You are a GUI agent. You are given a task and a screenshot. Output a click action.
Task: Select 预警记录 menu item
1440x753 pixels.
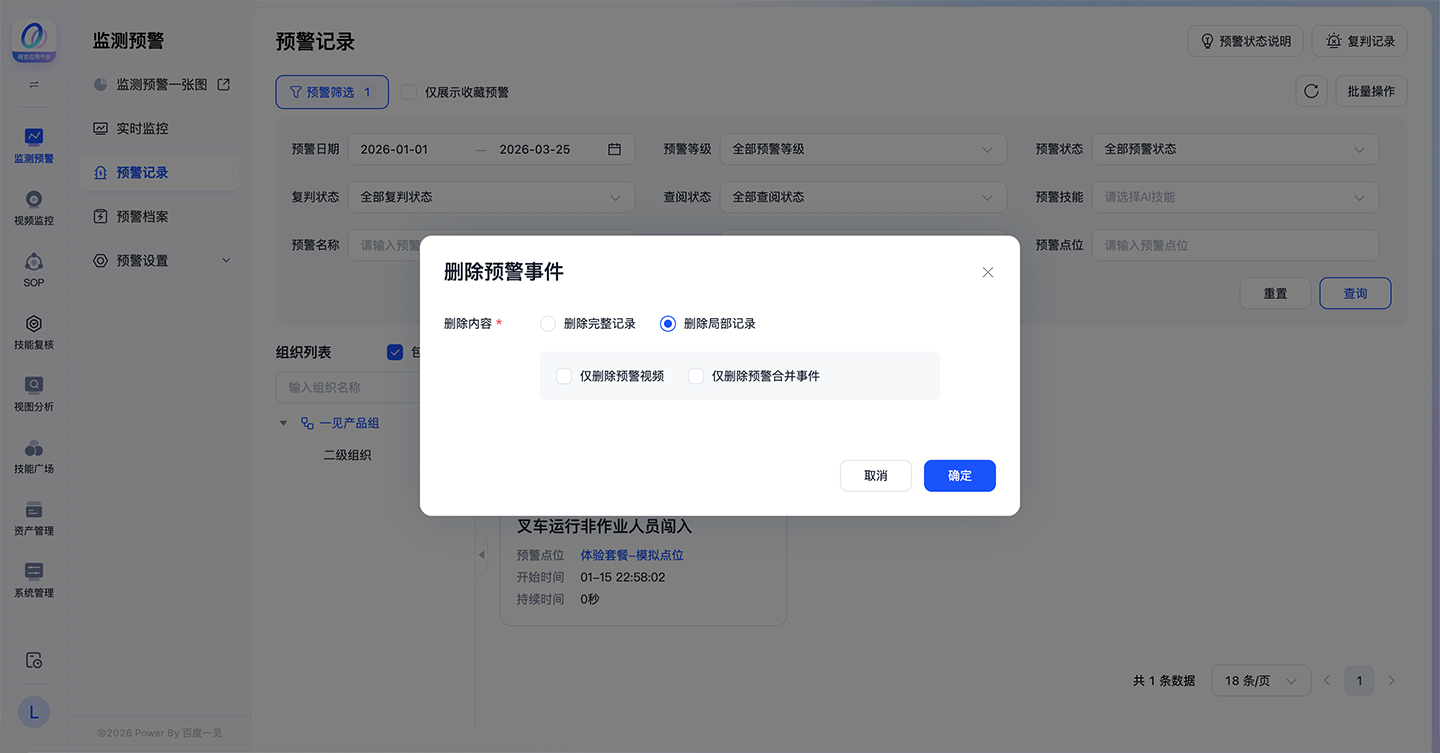(160, 173)
